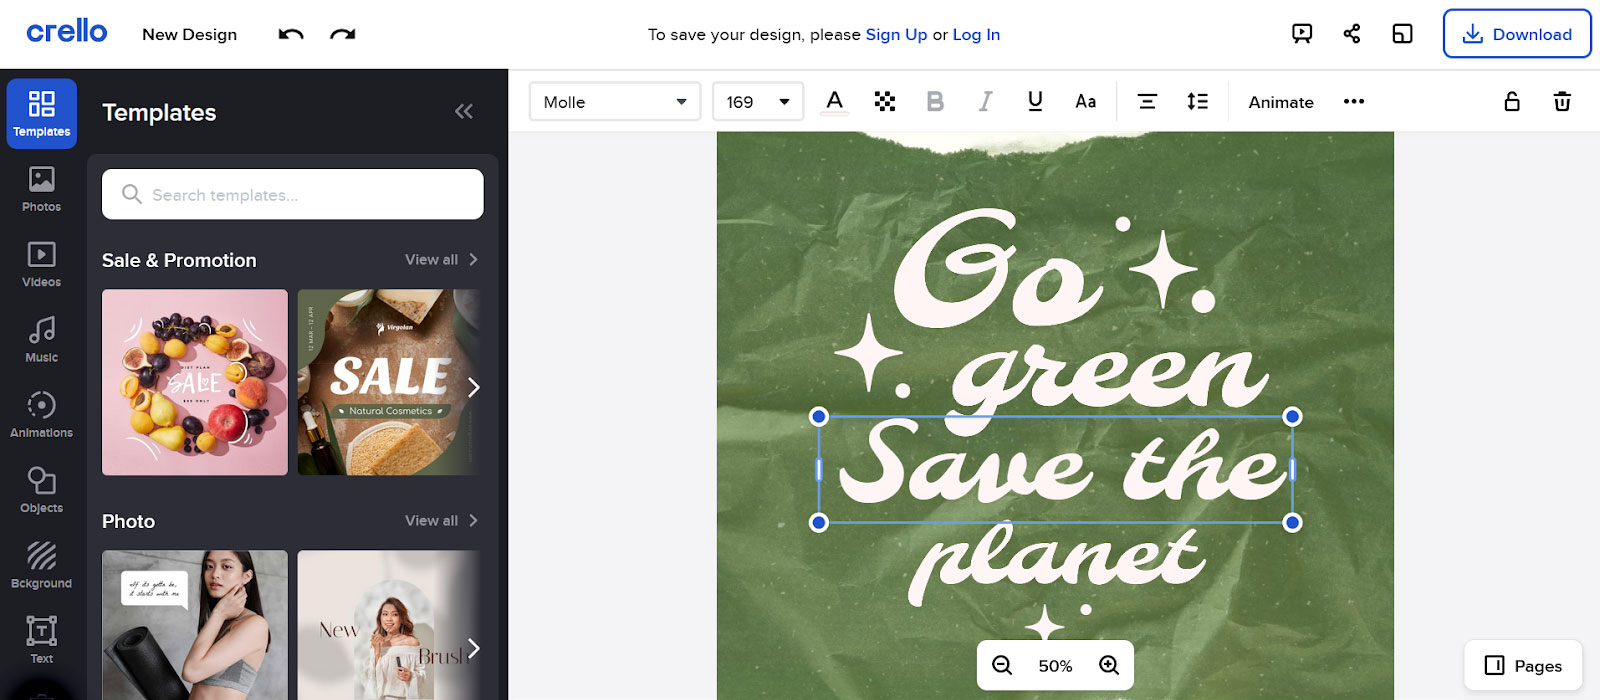Zoom out of the canvas
This screenshot has width=1600, height=700.
tap(1002, 665)
